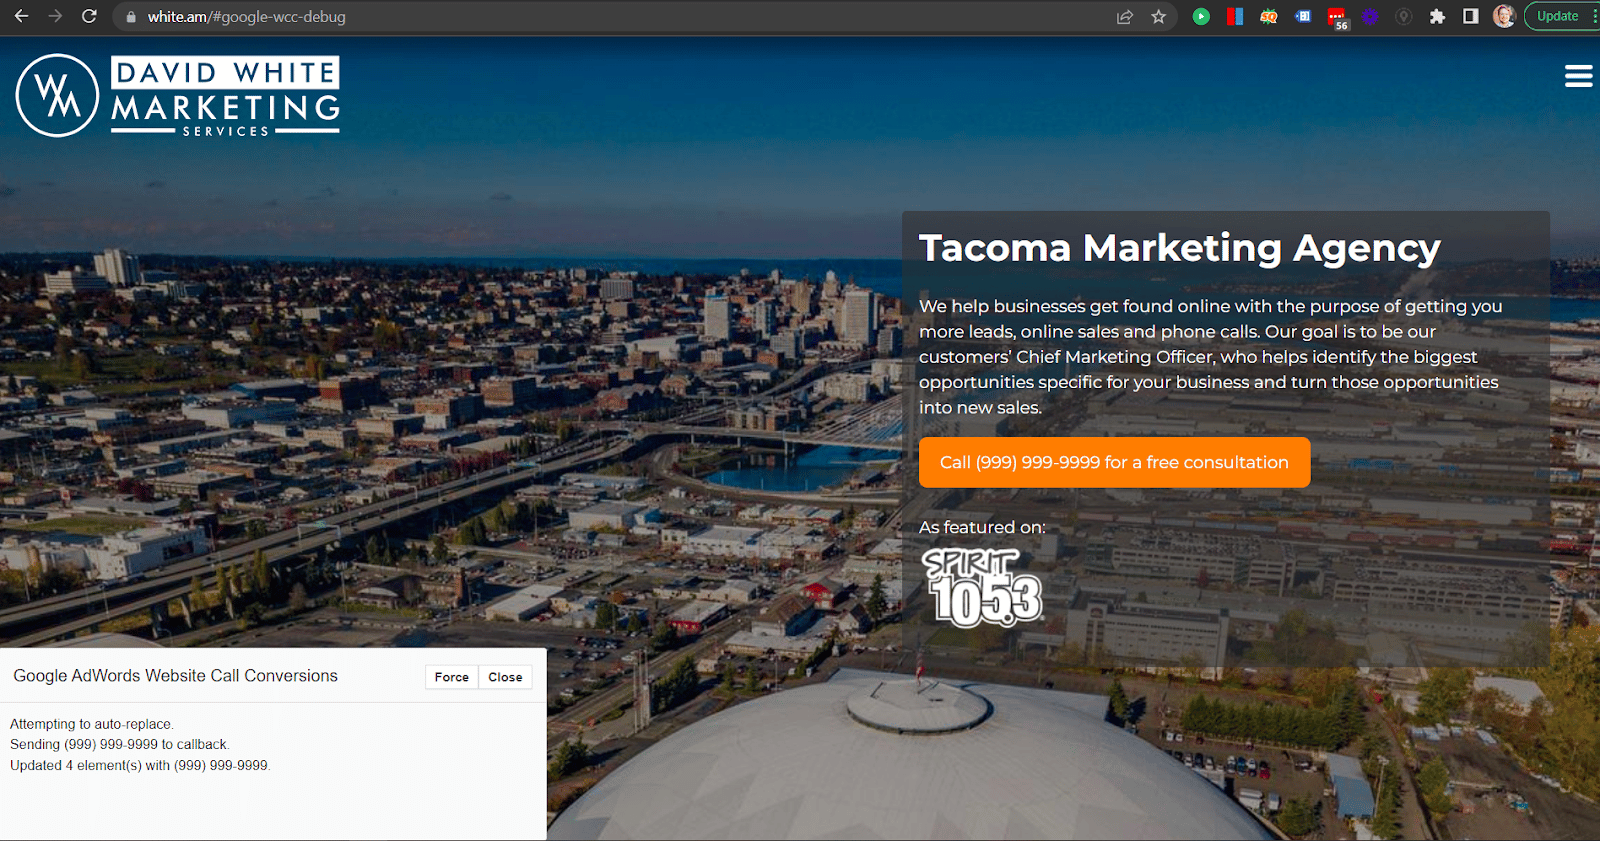Open the red extension with badge 56
Viewport: 1600px width, 841px height.
pyautogui.click(x=1337, y=18)
